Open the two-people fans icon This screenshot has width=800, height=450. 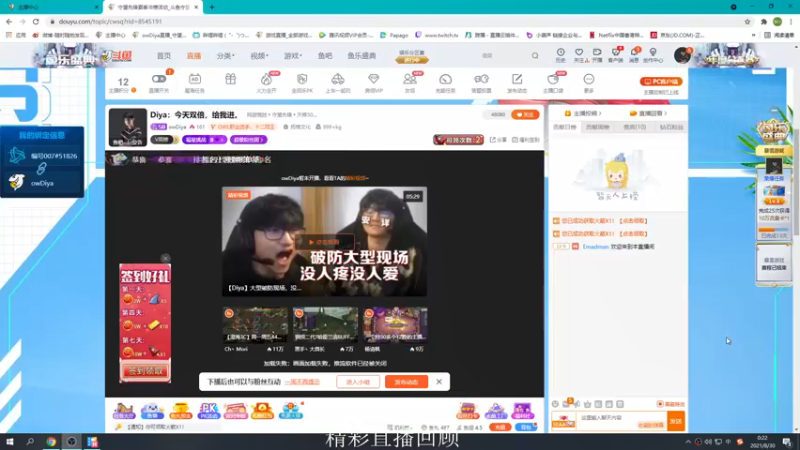click(410, 79)
